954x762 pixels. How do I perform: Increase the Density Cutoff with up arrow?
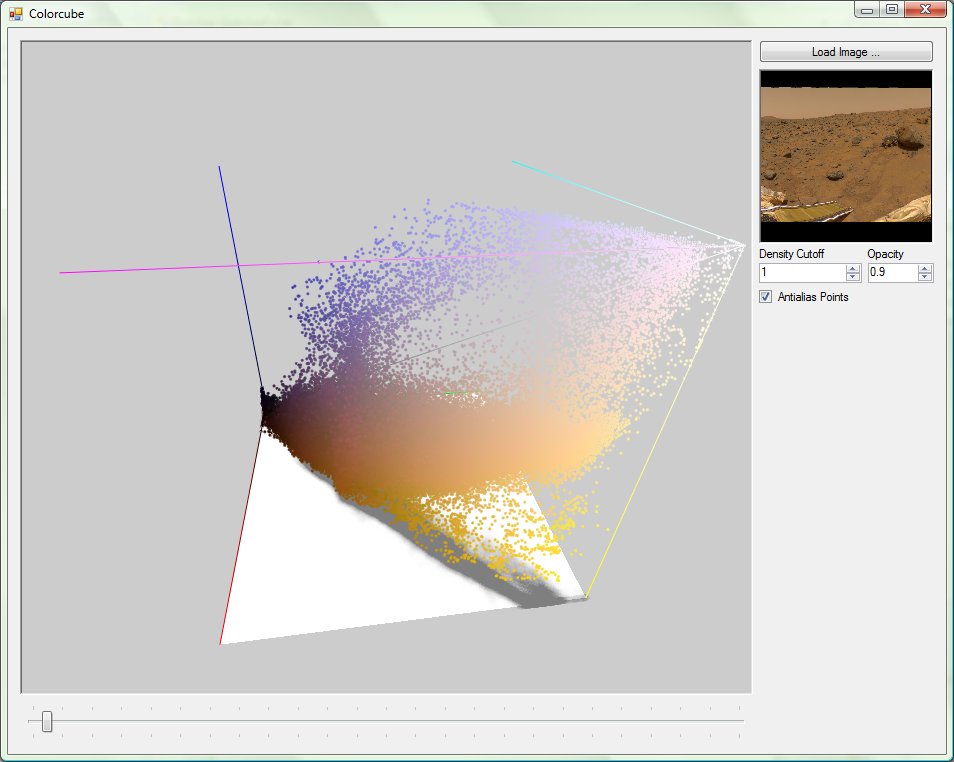click(x=853, y=268)
